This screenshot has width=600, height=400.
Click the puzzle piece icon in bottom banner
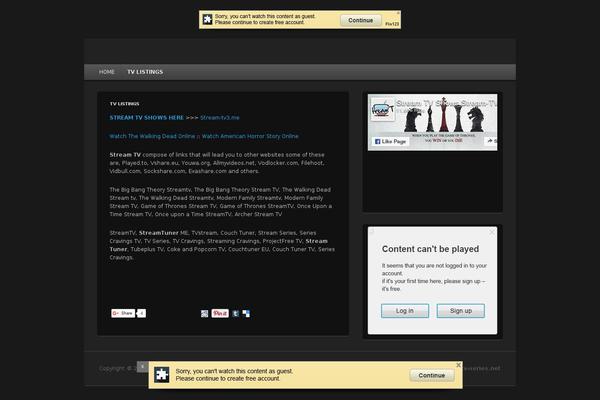161,374
